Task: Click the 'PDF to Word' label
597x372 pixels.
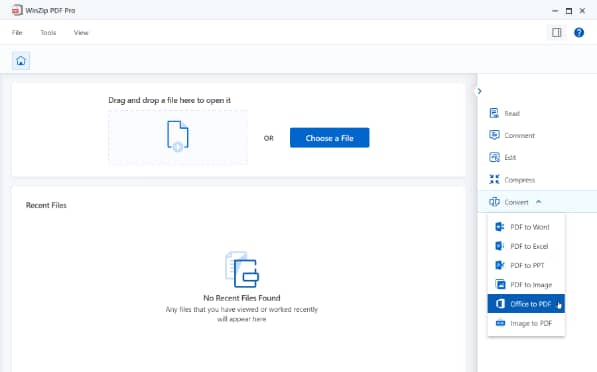Action: tap(530, 227)
